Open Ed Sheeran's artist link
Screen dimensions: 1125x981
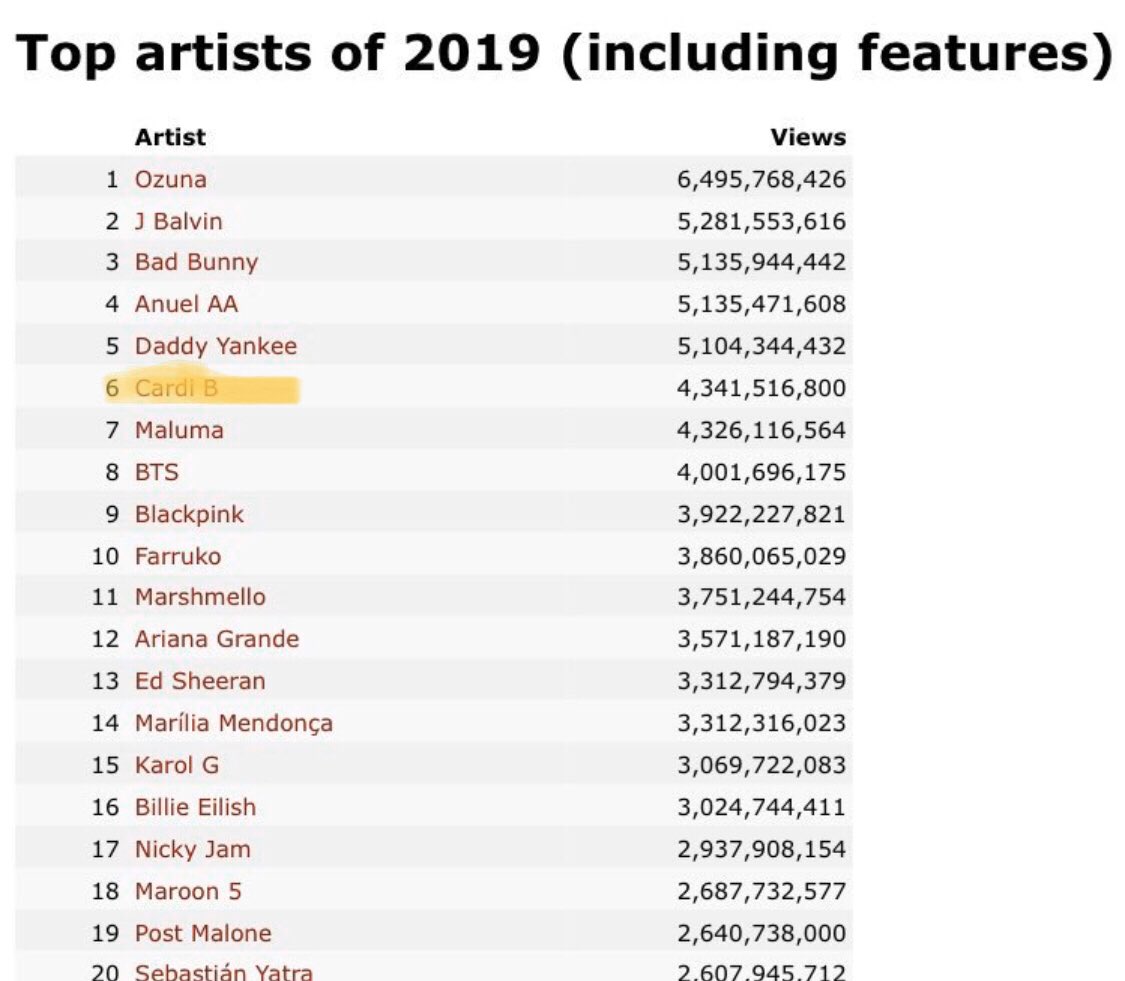200,681
